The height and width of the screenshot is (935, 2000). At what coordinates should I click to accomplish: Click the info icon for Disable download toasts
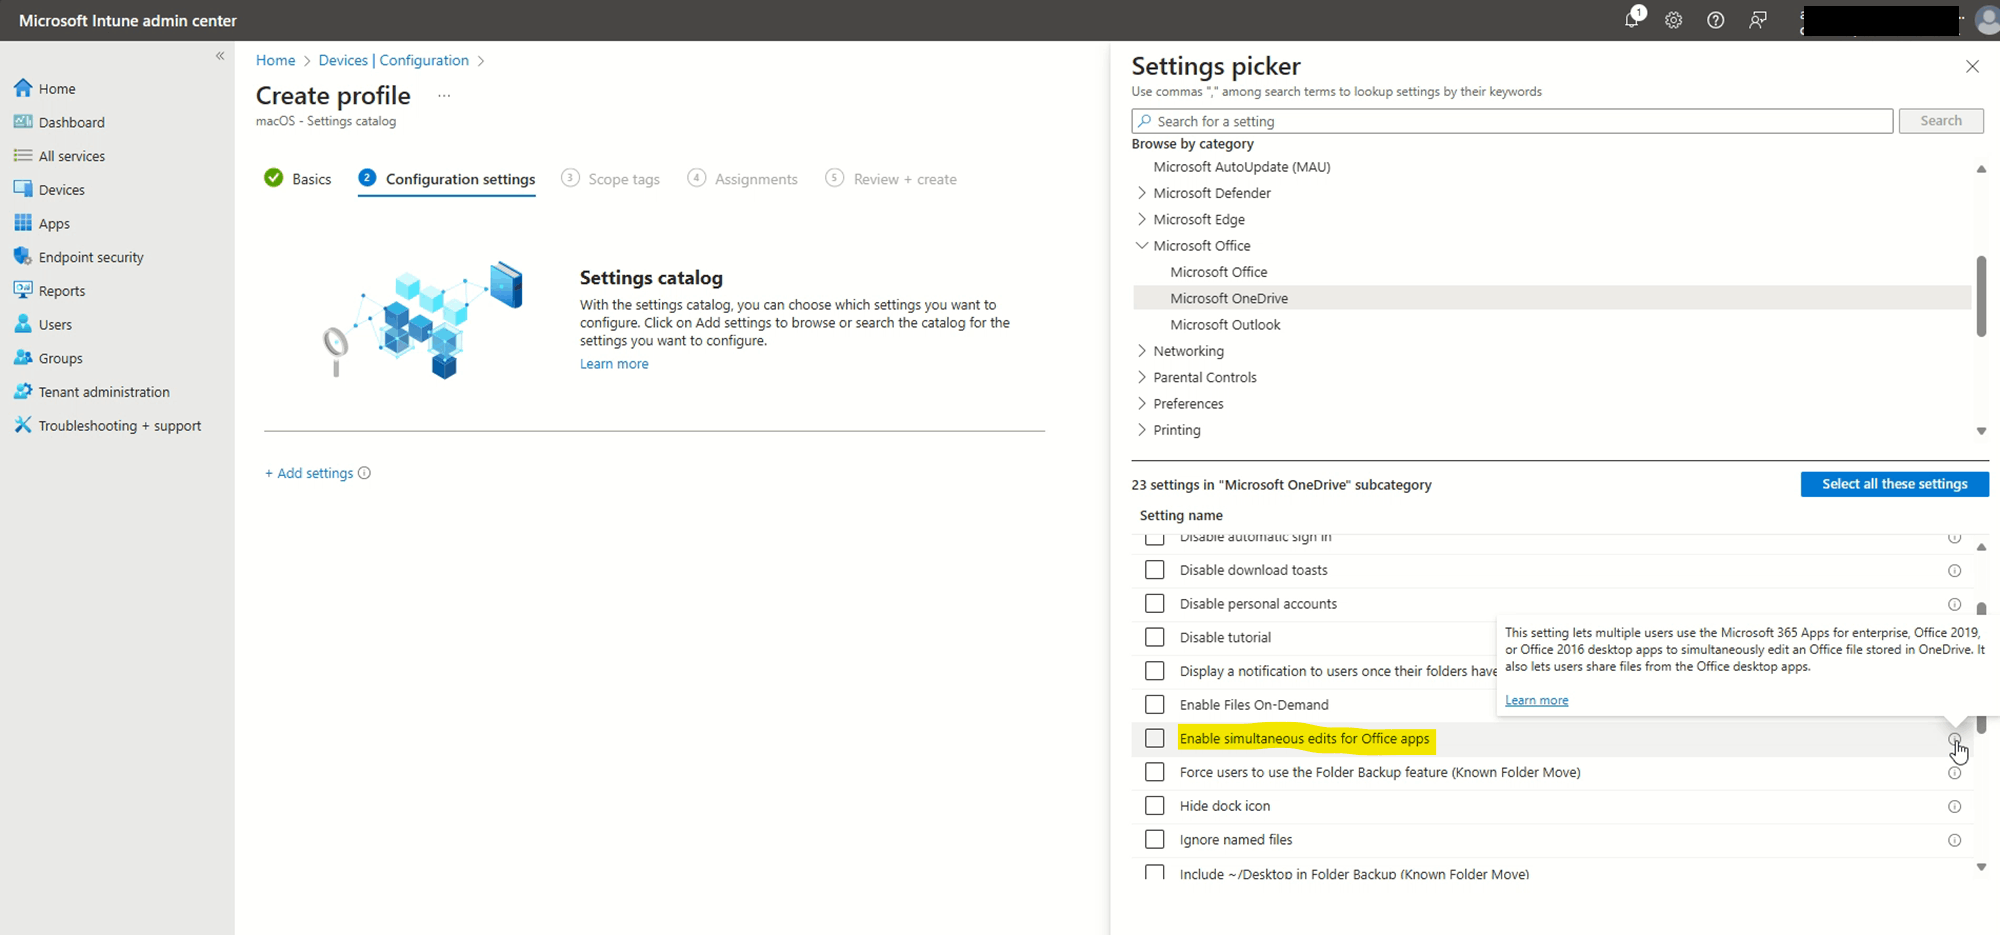coord(1954,571)
